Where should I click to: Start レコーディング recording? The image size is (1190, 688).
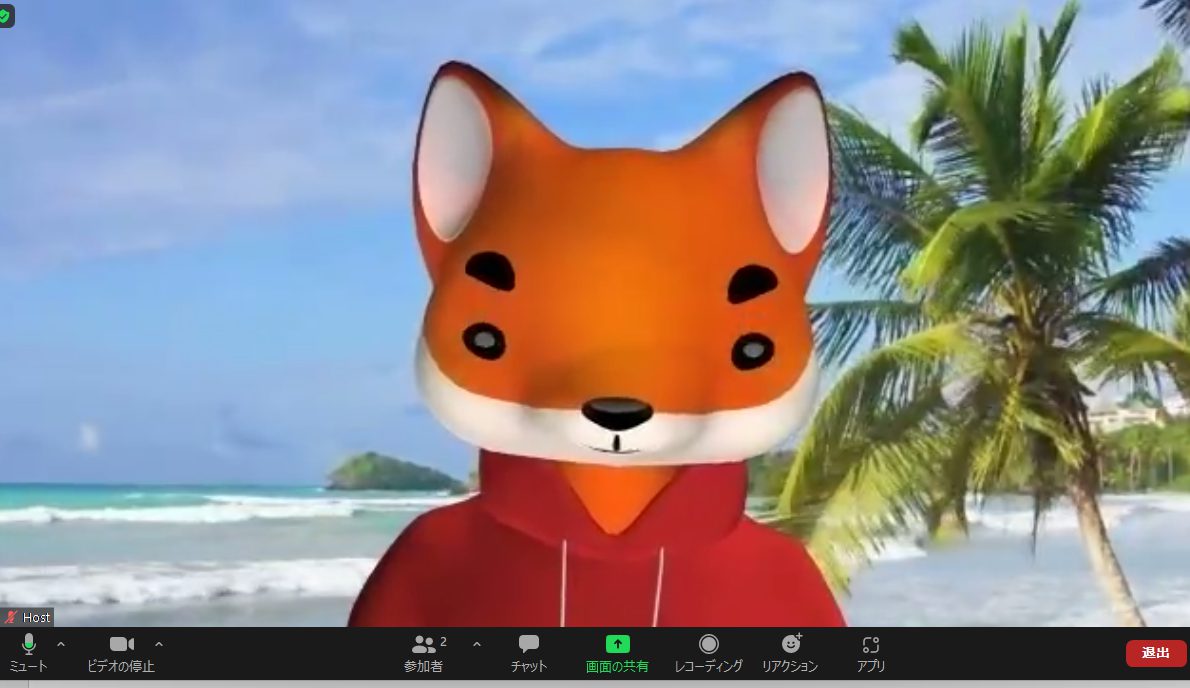[x=708, y=654]
